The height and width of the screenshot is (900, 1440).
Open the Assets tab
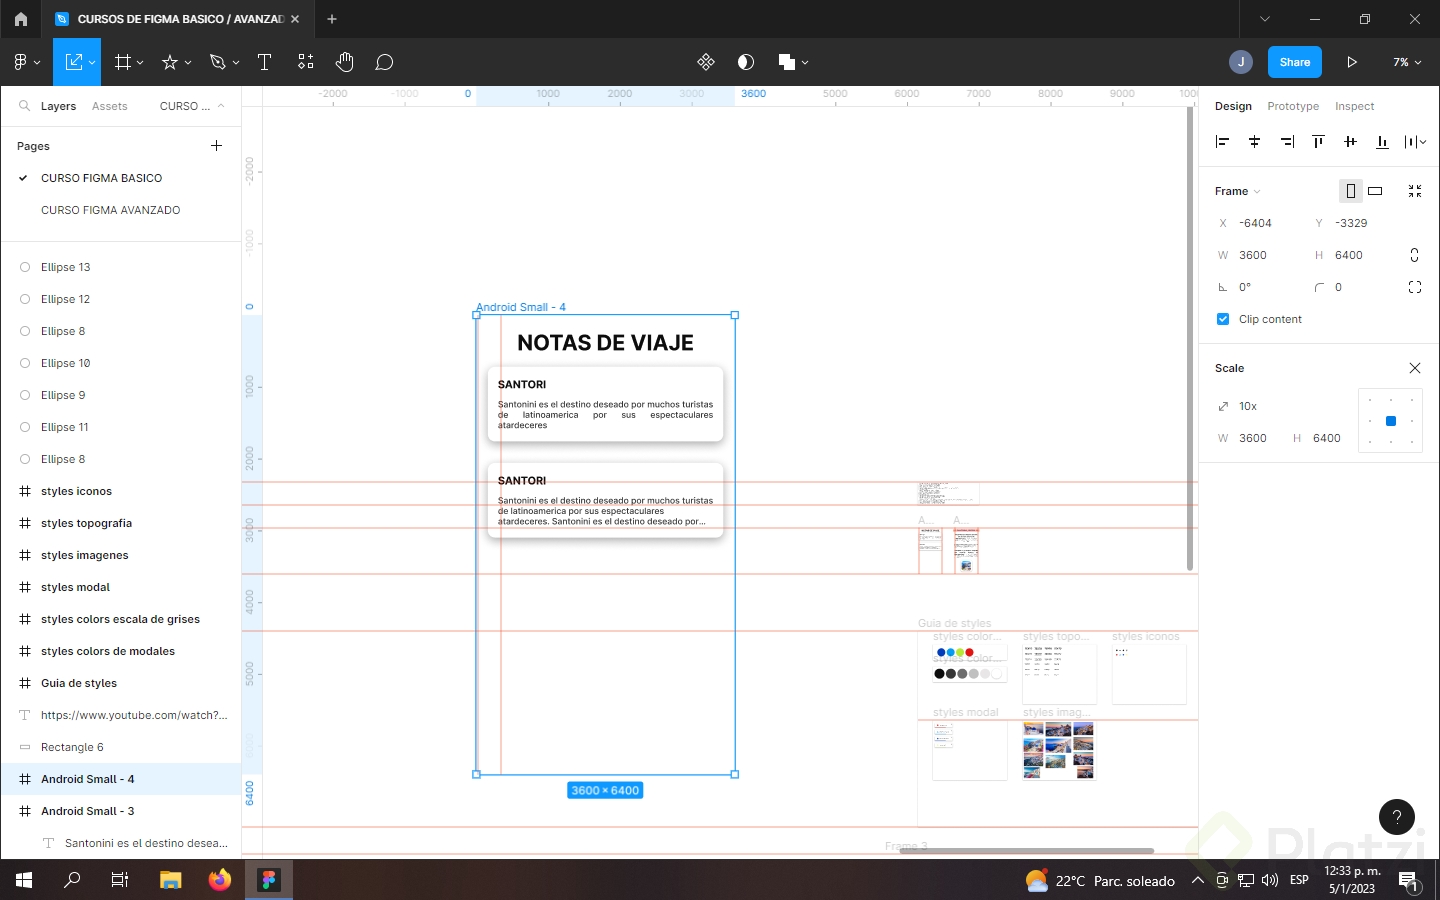[x=110, y=106]
